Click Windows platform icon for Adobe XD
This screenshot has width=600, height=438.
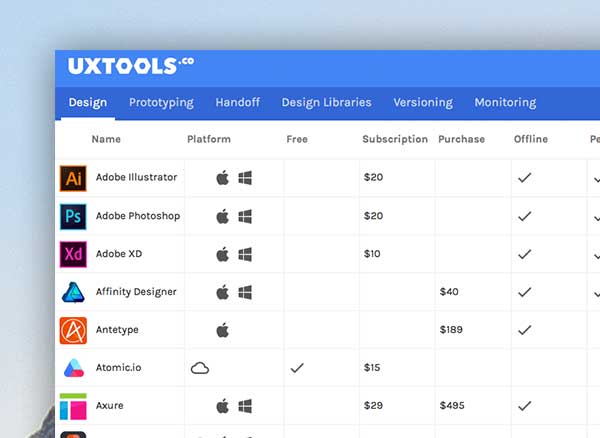coord(245,254)
